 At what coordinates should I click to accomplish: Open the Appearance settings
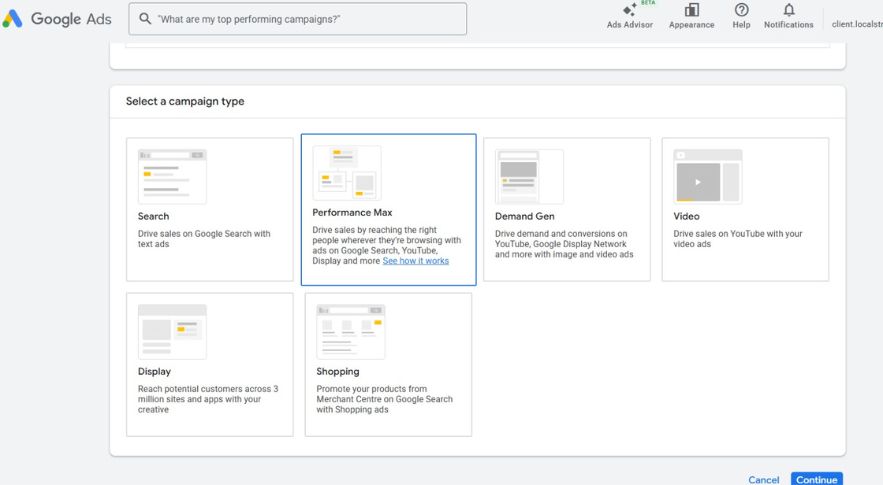(x=692, y=16)
